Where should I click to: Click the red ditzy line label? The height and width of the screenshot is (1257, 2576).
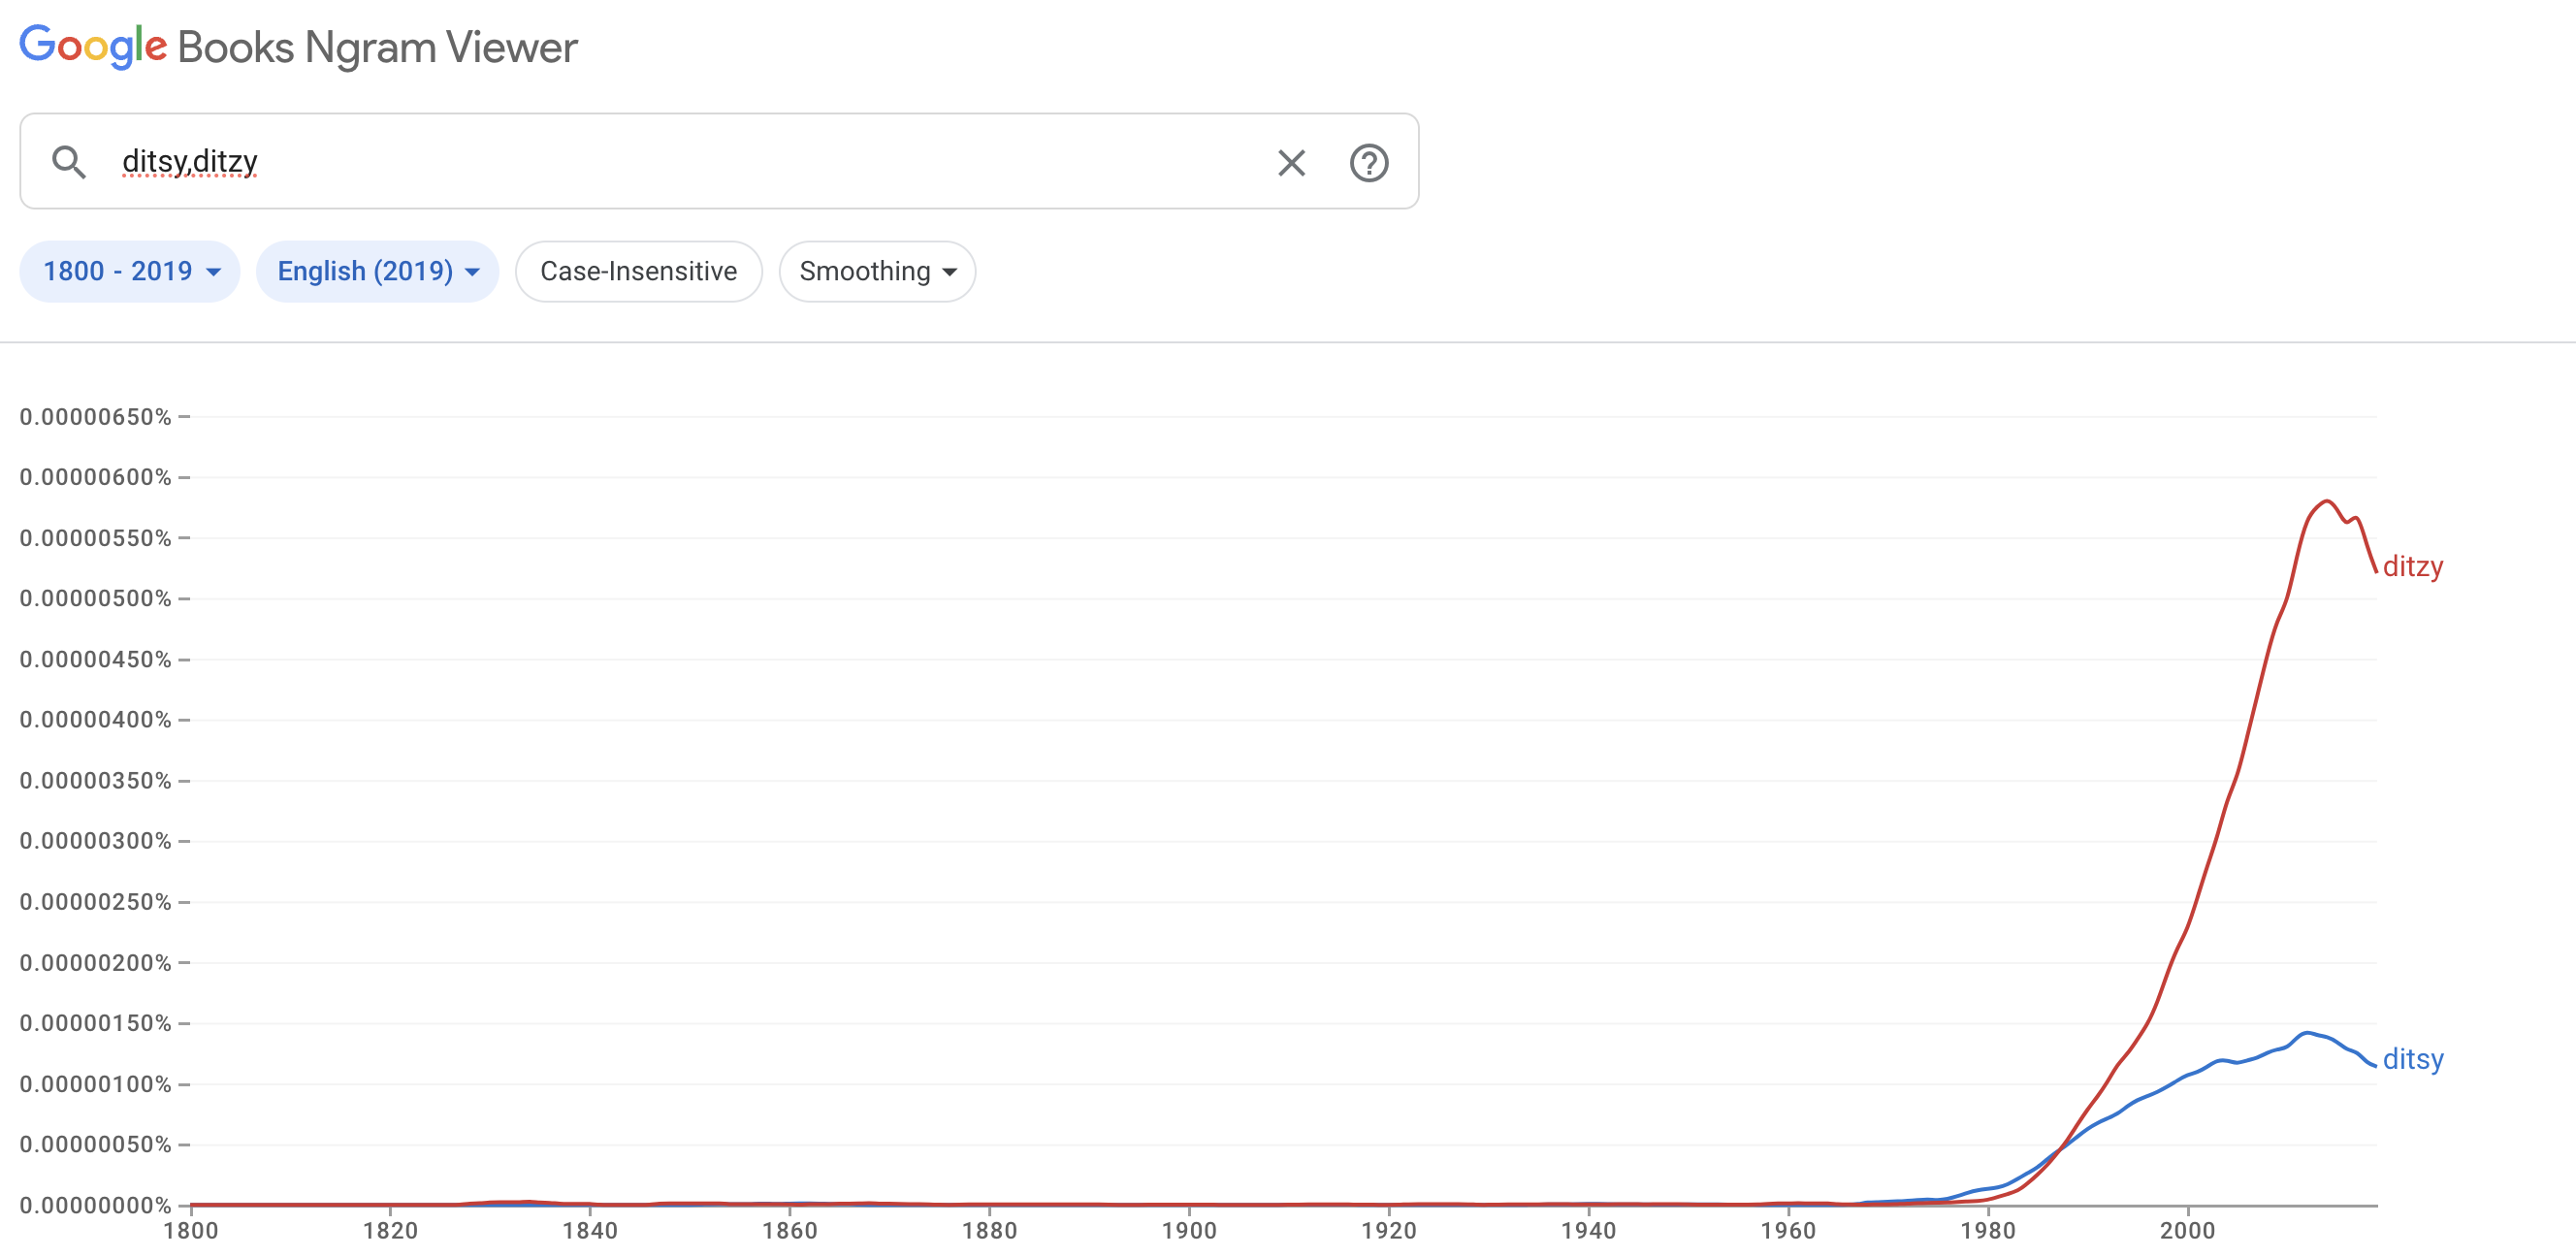[2412, 566]
